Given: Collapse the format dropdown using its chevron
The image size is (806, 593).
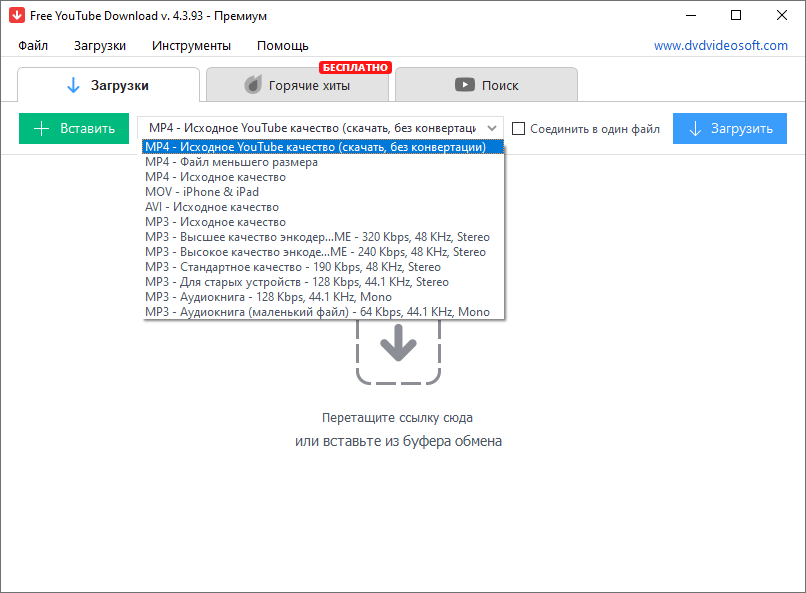Looking at the screenshot, I should coord(491,129).
